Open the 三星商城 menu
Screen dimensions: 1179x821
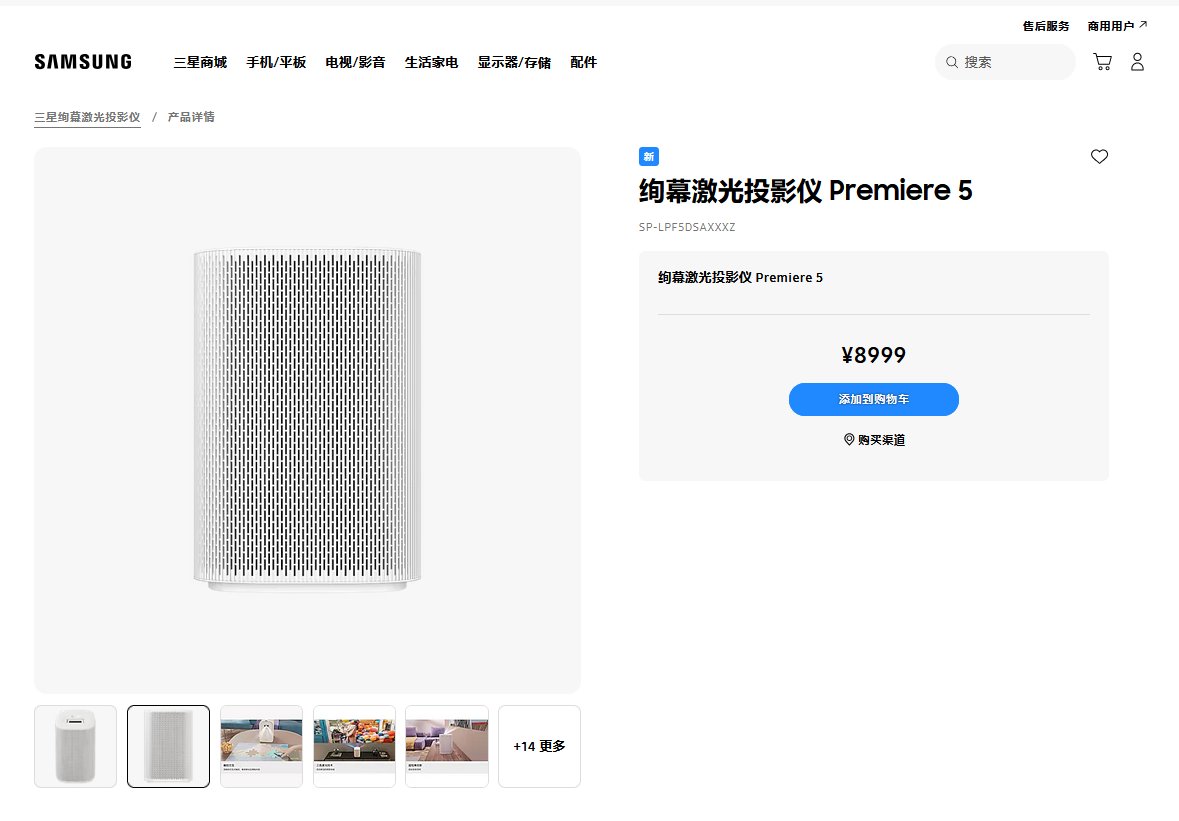[x=200, y=62]
